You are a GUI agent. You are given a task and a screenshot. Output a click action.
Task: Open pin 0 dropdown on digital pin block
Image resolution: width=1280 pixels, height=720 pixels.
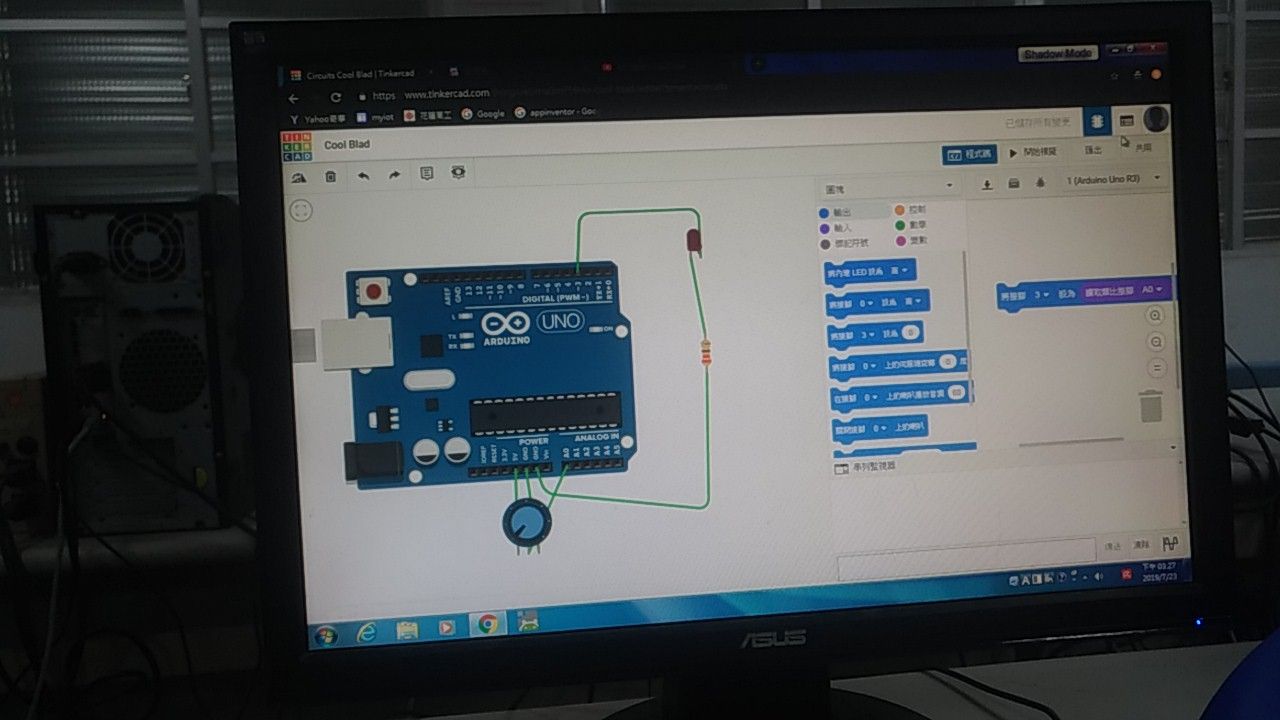[x=866, y=302]
